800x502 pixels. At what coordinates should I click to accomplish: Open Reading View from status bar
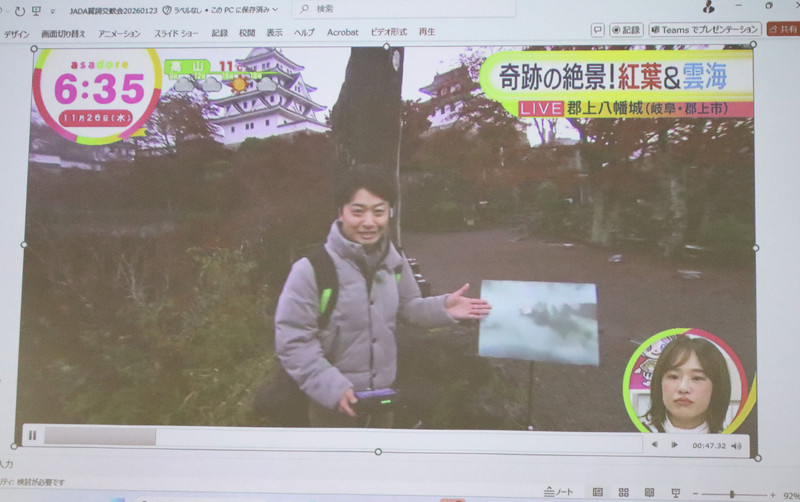coord(649,492)
